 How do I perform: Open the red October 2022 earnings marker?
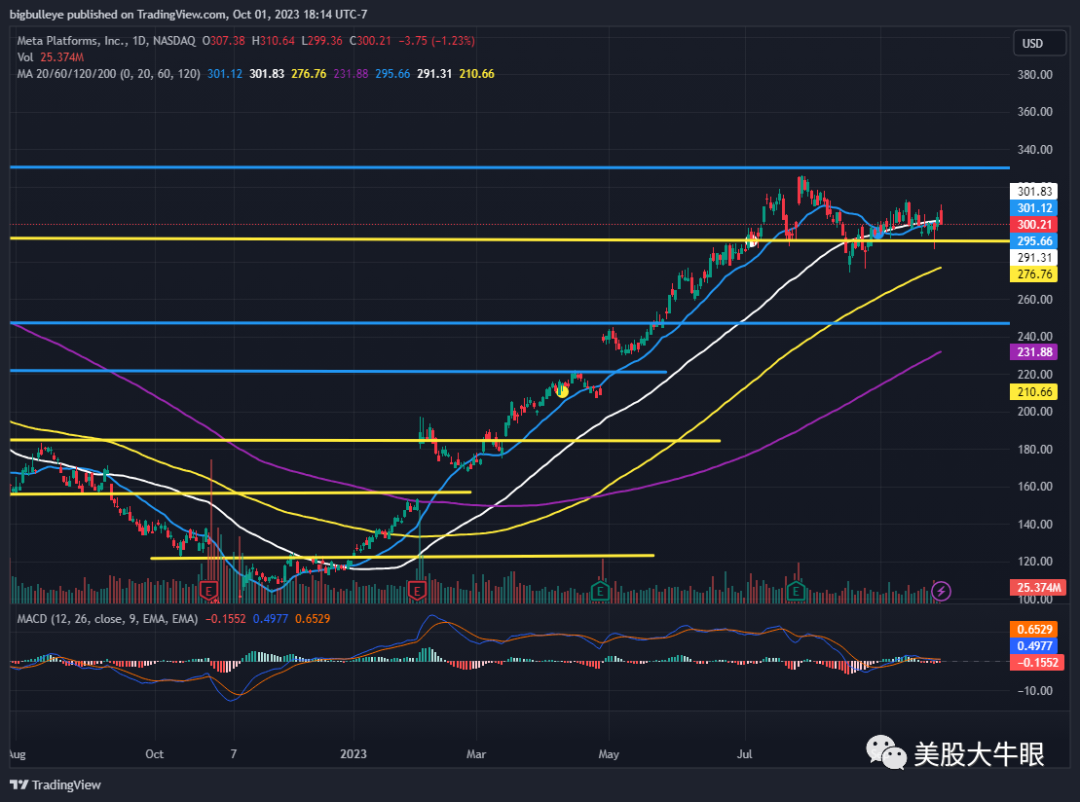208,590
